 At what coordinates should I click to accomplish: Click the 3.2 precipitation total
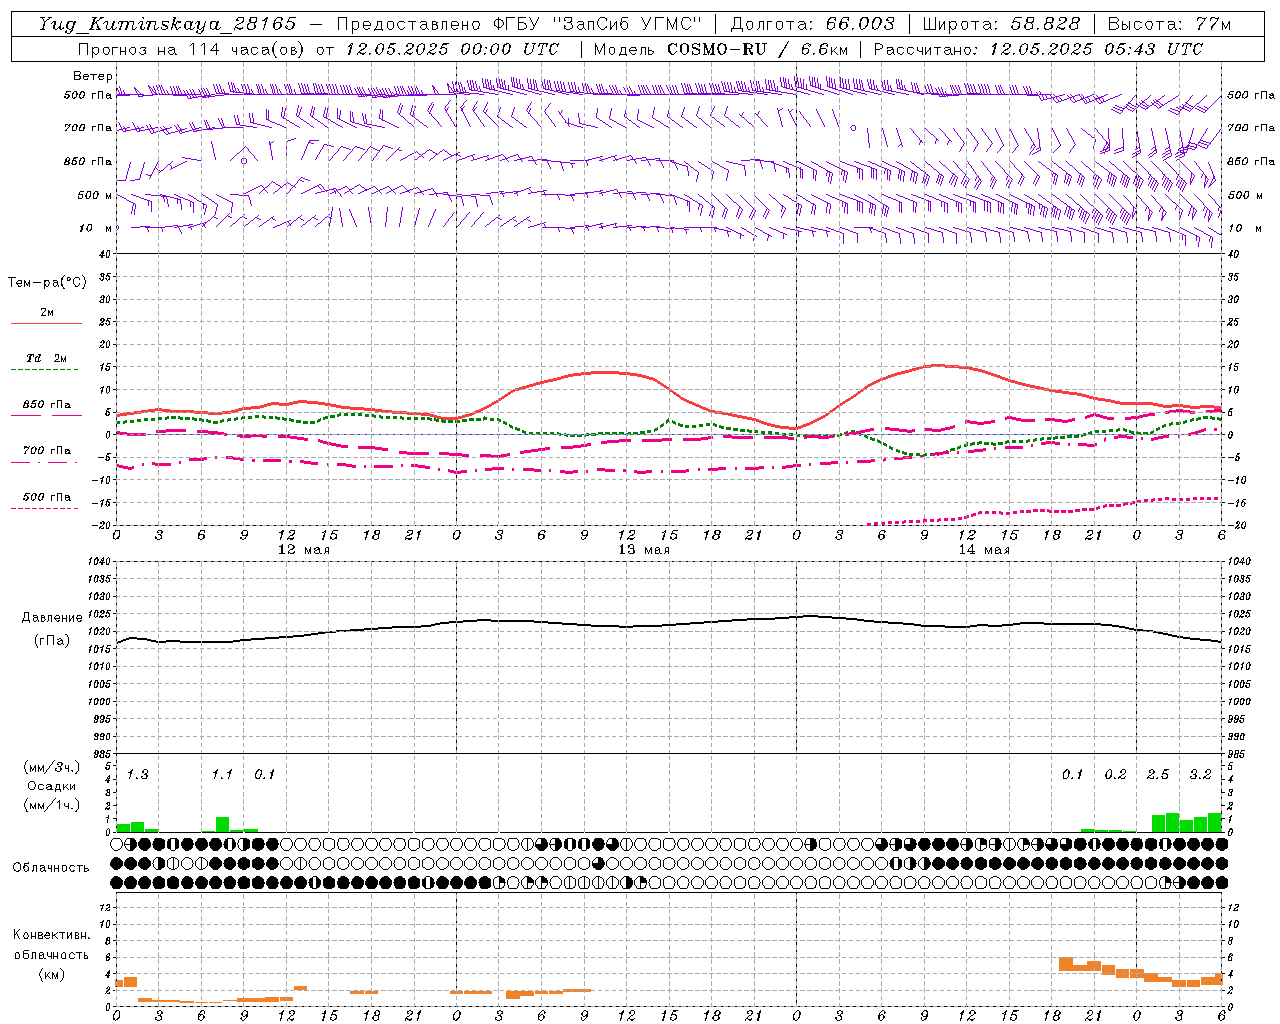coord(1200,774)
